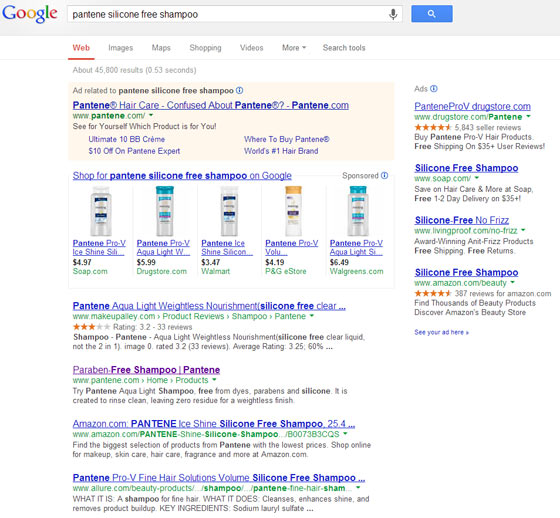Image resolution: width=560 pixels, height=518 pixels.
Task: Open the info icon beside sidebar Ads label
Action: 434,89
